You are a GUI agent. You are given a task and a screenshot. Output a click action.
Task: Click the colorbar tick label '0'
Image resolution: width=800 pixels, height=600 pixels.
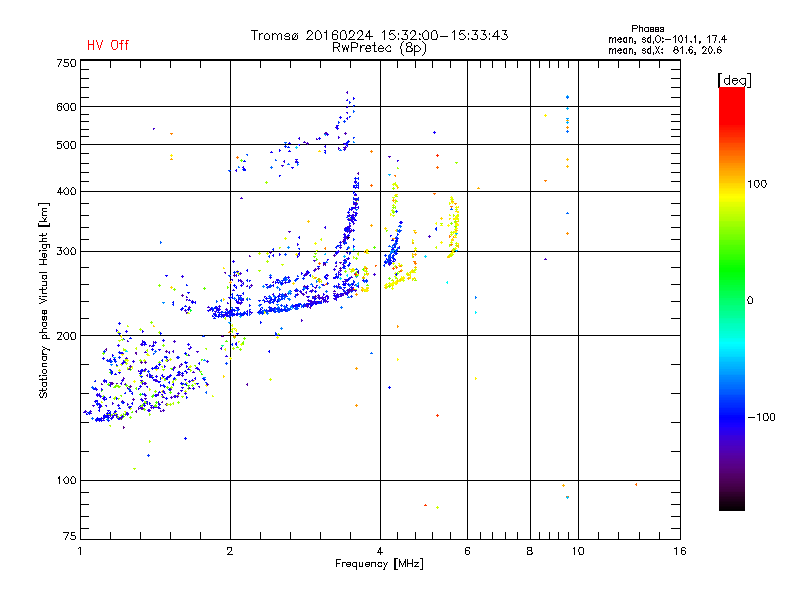click(750, 301)
